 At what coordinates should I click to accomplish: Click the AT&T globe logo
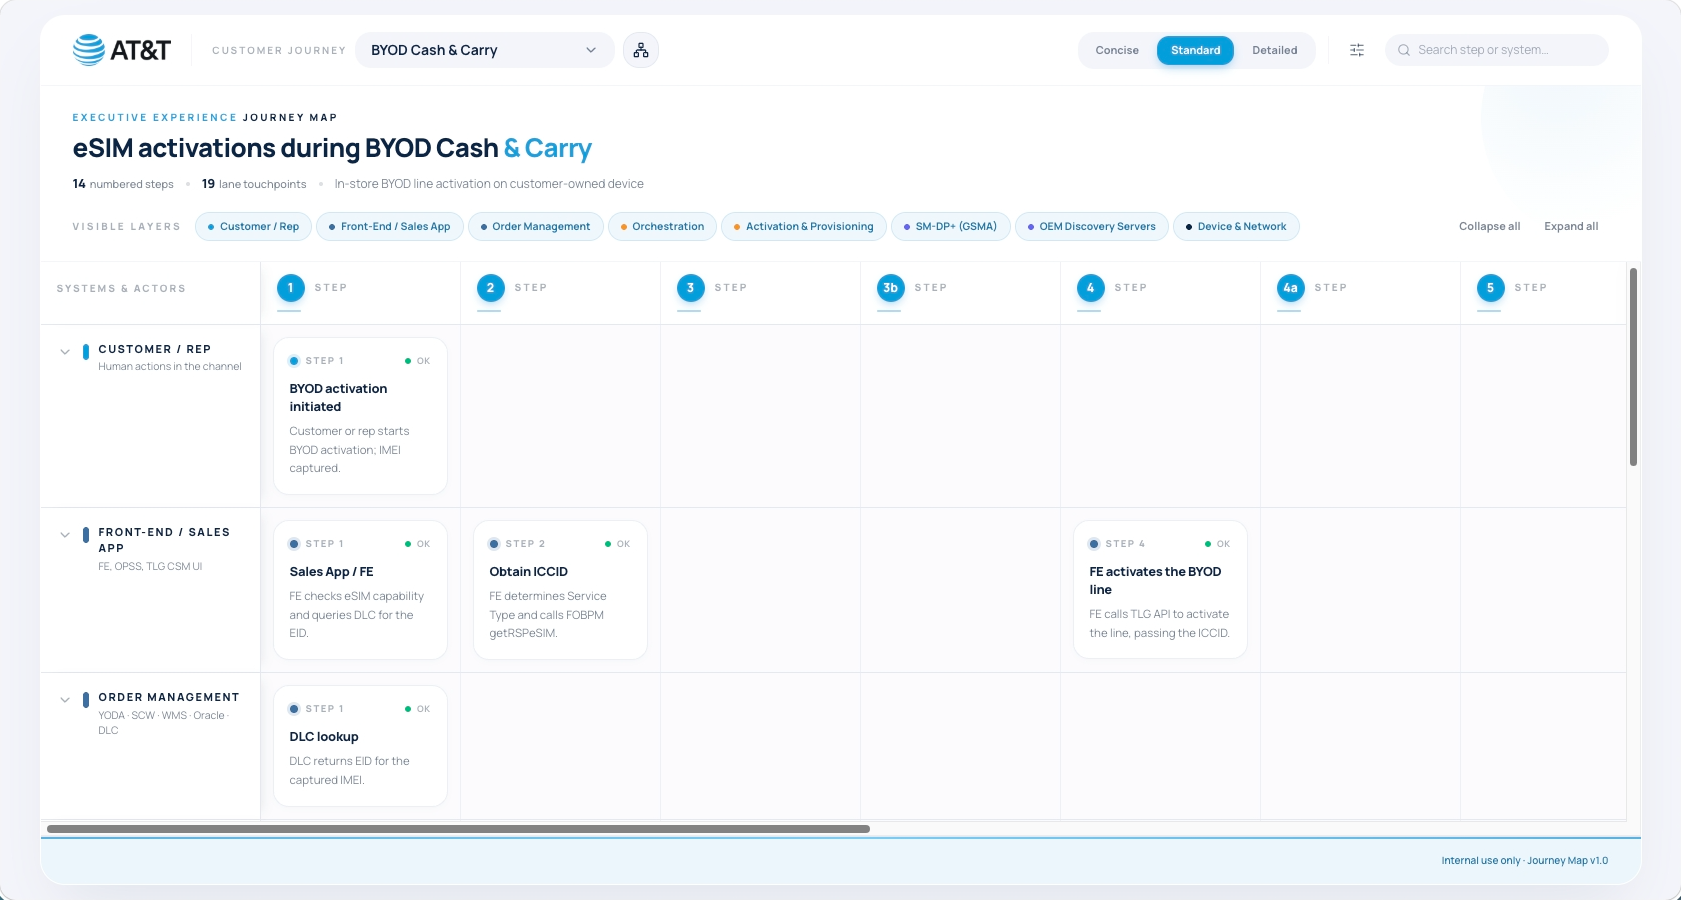tap(89, 50)
